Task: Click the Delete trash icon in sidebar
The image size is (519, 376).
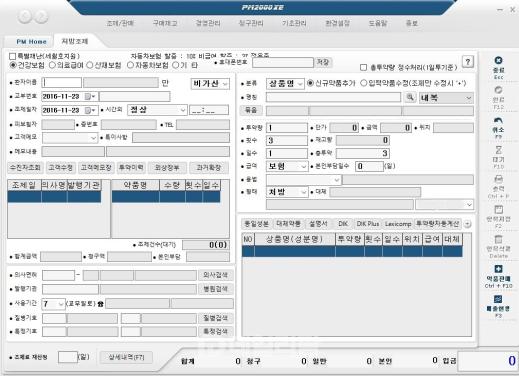Action: coord(498,239)
